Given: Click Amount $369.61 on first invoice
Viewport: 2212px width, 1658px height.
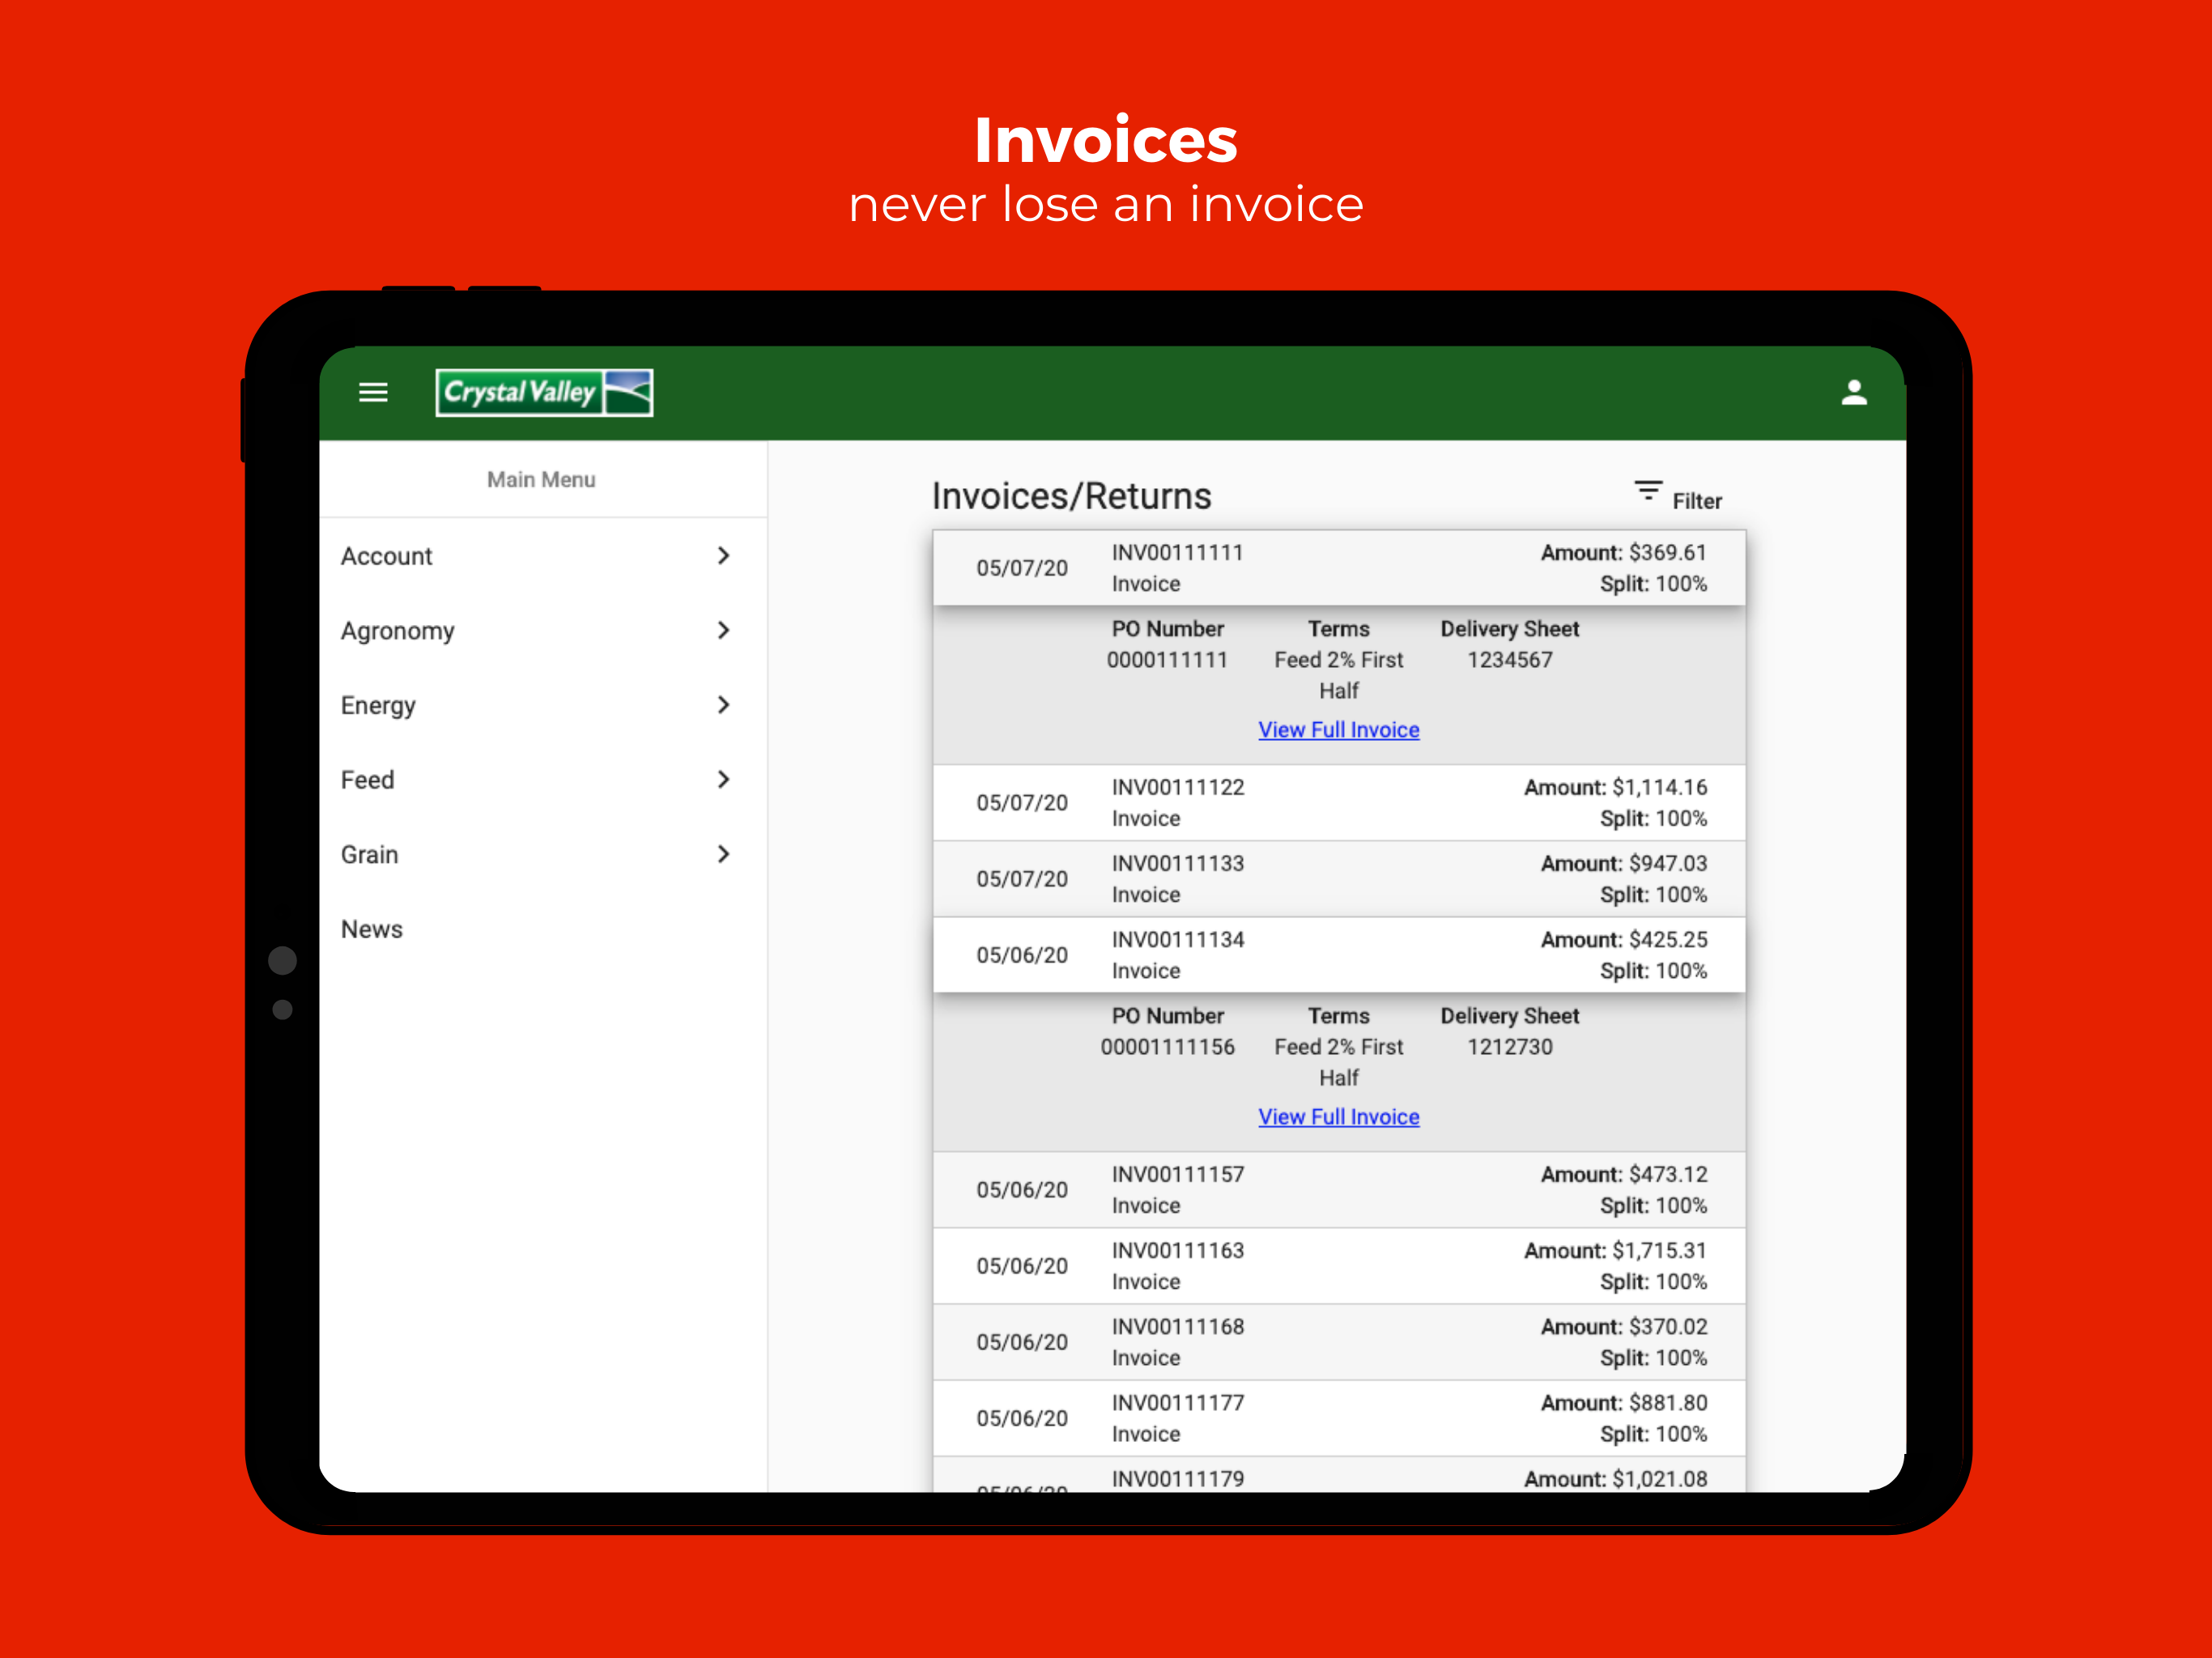Looking at the screenshot, I should click(x=1623, y=553).
